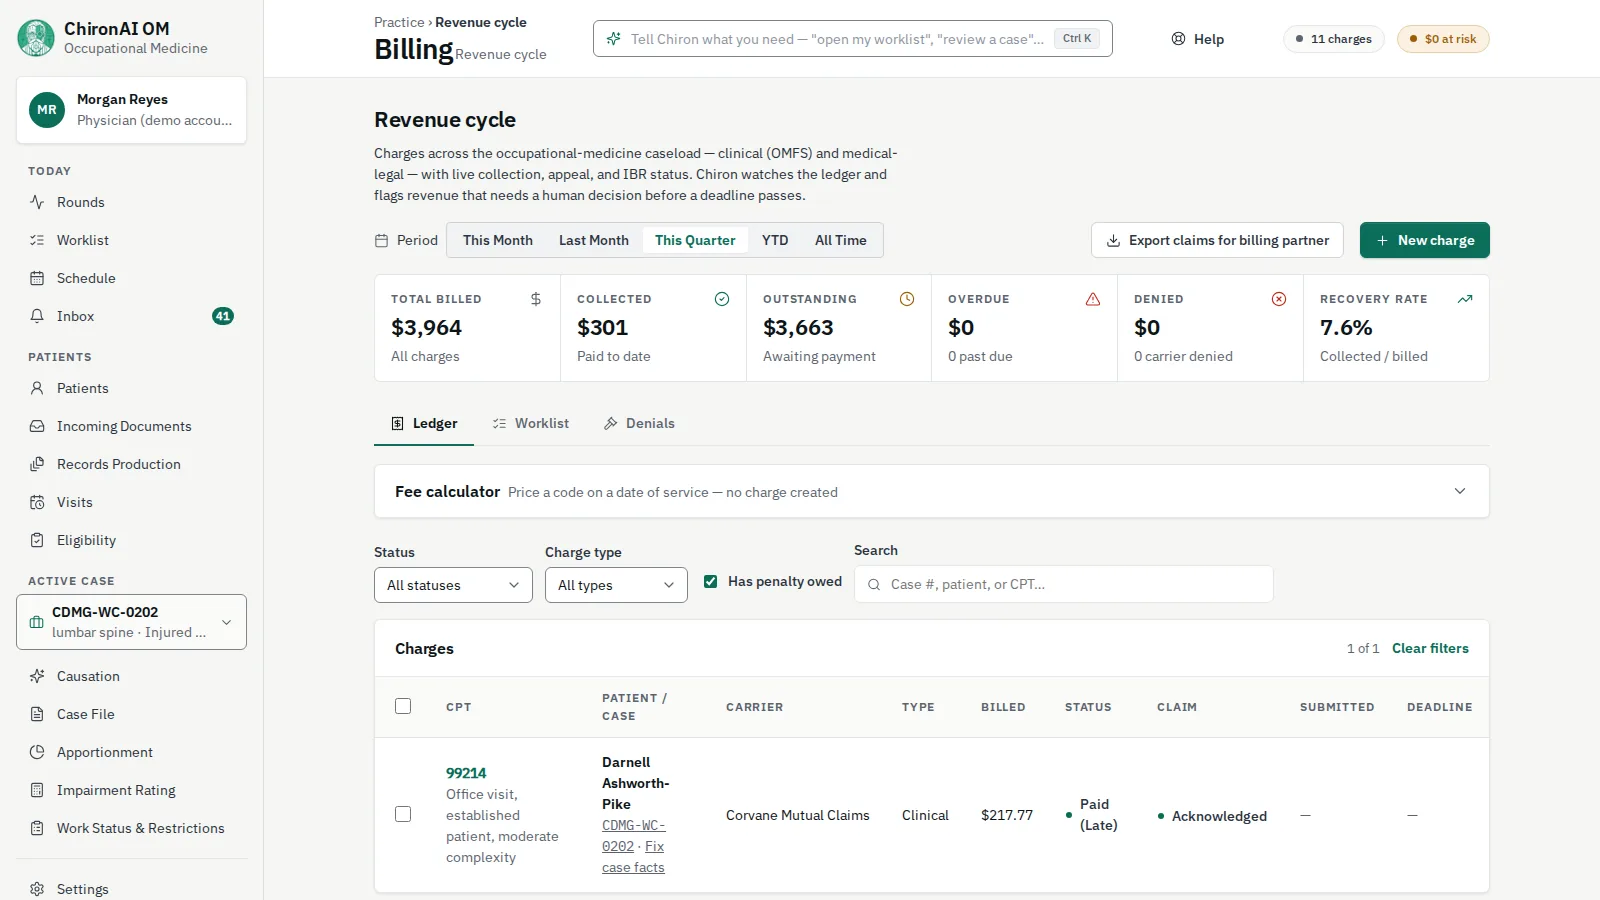Viewport: 1600px width, 900px height.
Task: Select Last Month period
Action: click(x=594, y=240)
